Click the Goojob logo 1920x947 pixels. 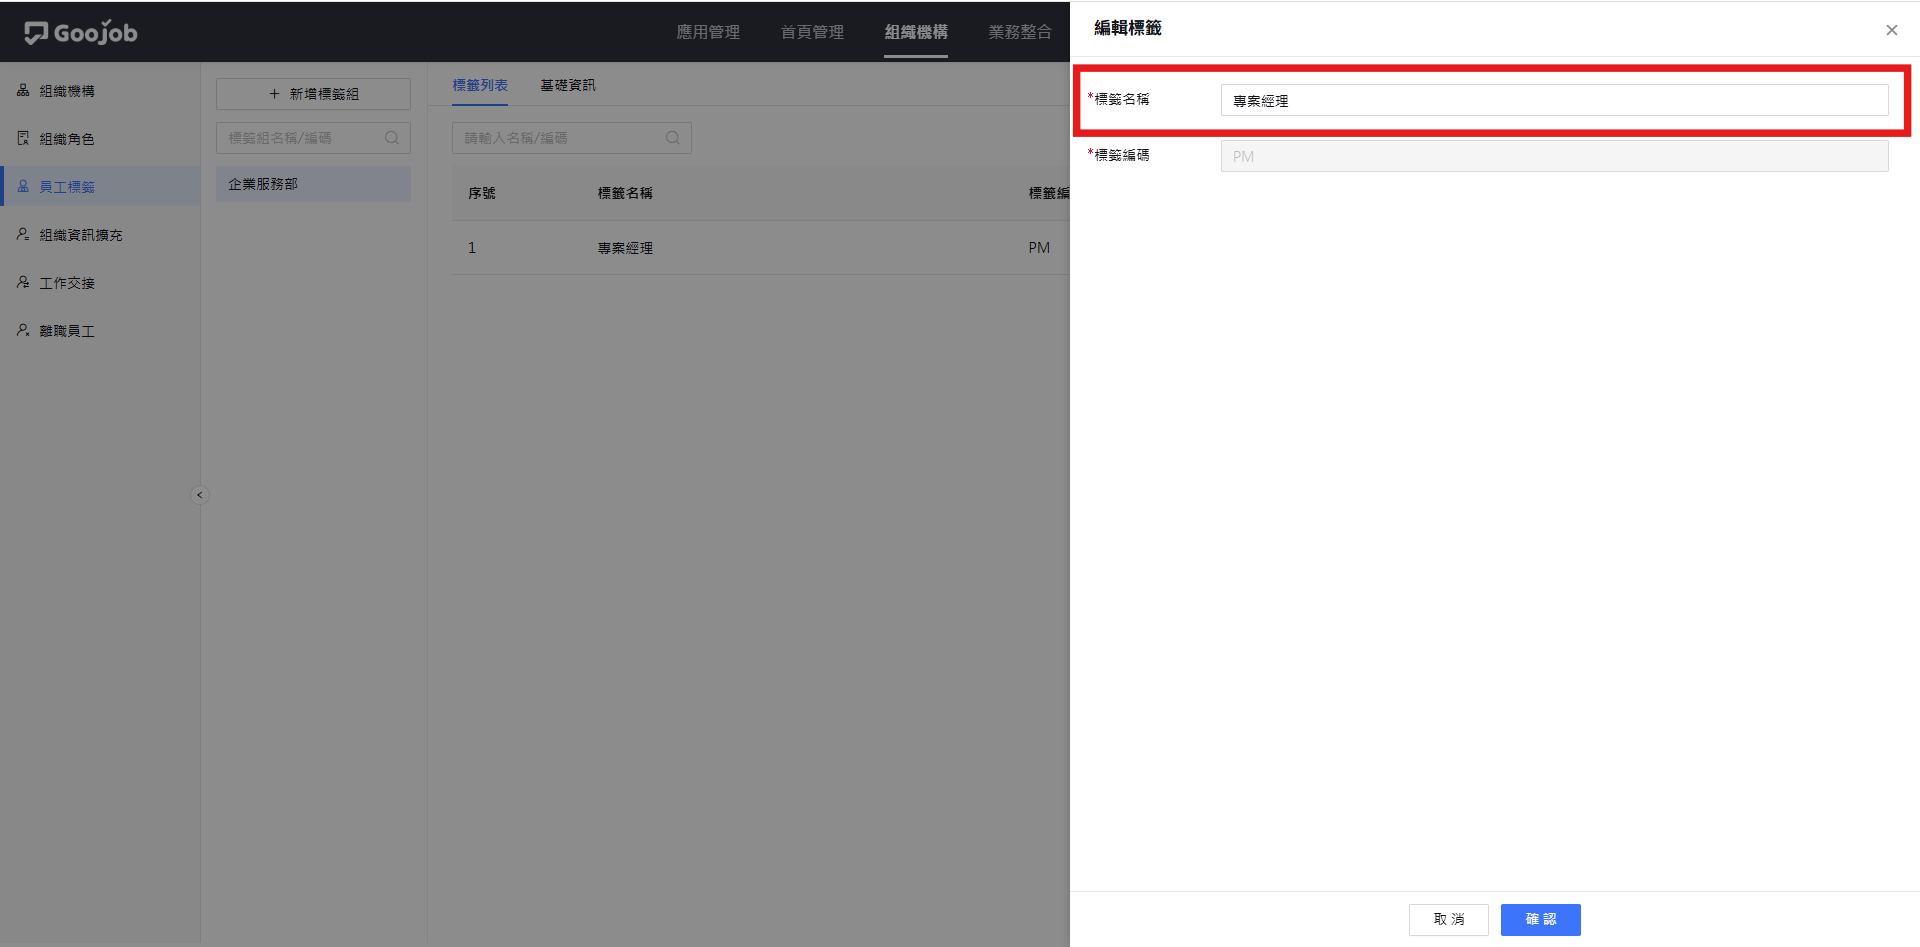click(x=81, y=32)
